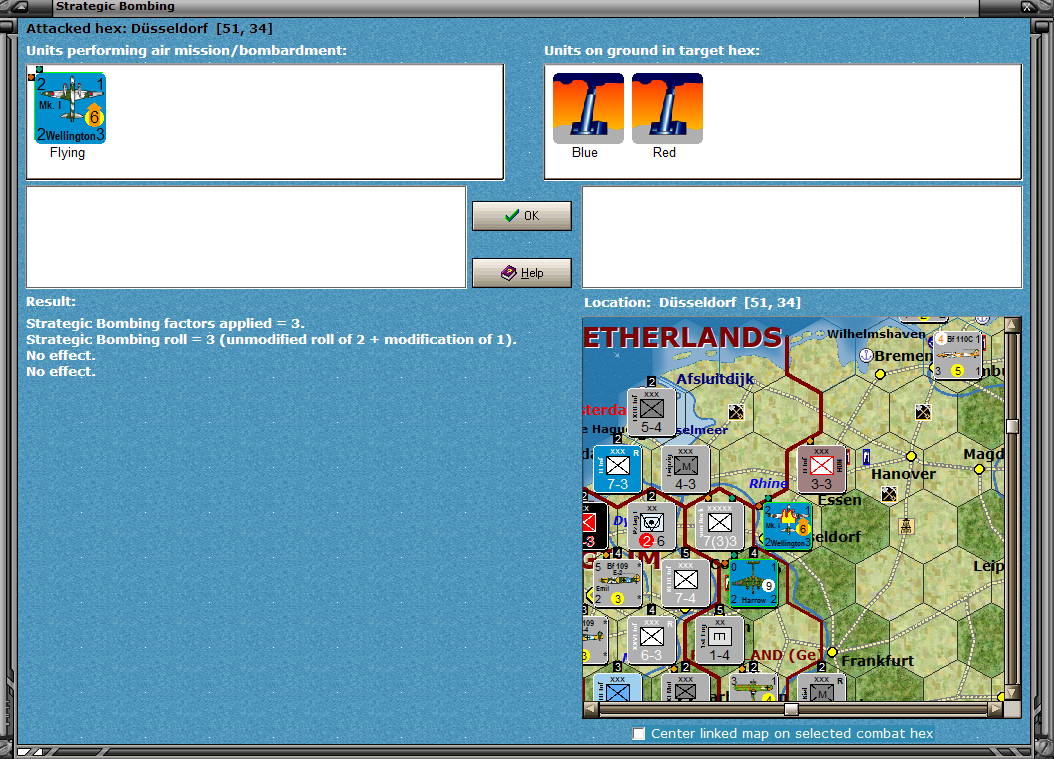This screenshot has height=759, width=1054.
Task: Close the Strategic Bombing window
Action: 1028,7
